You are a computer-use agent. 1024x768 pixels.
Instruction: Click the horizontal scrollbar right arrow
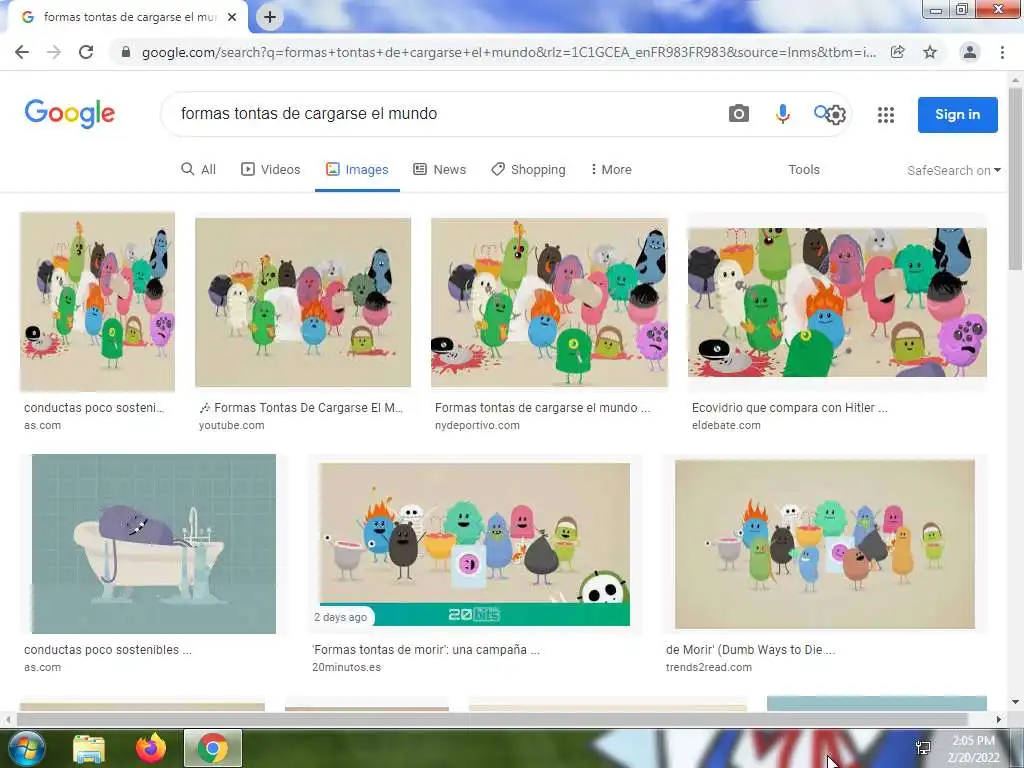(x=999, y=720)
